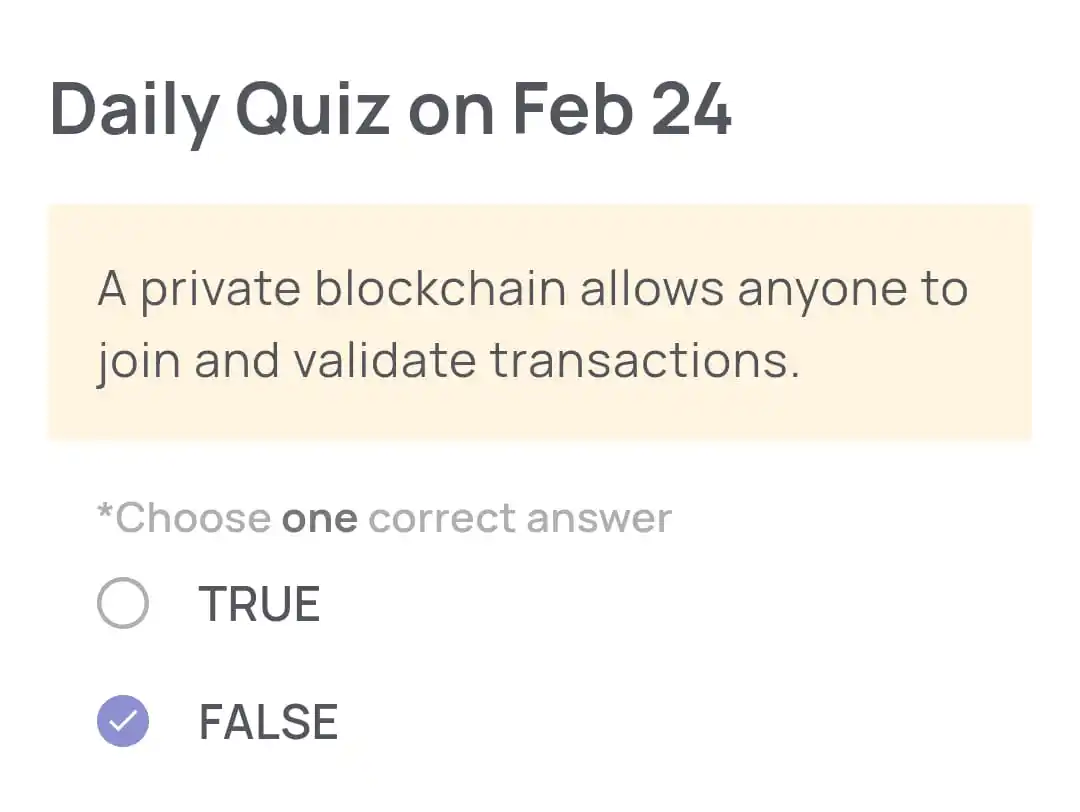Click the private blockchain question statement

coord(532,324)
